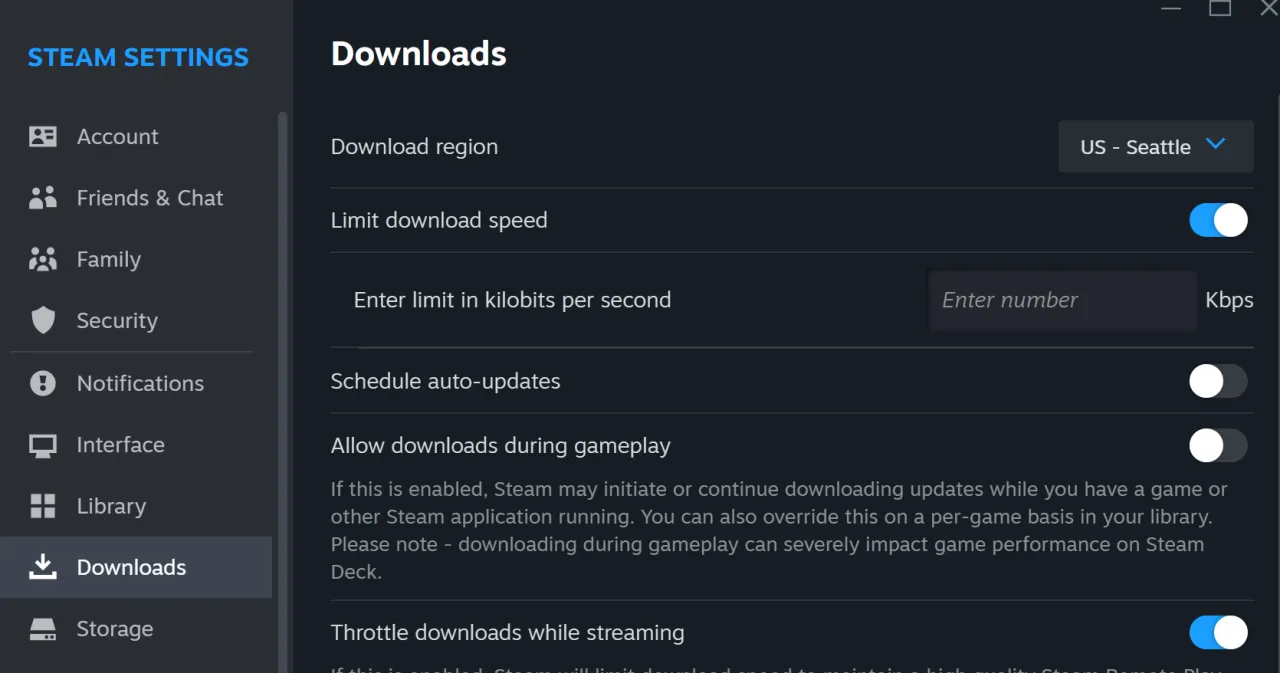Click the download speed limit number field
Screen dimensions: 1280x673
(1062, 300)
